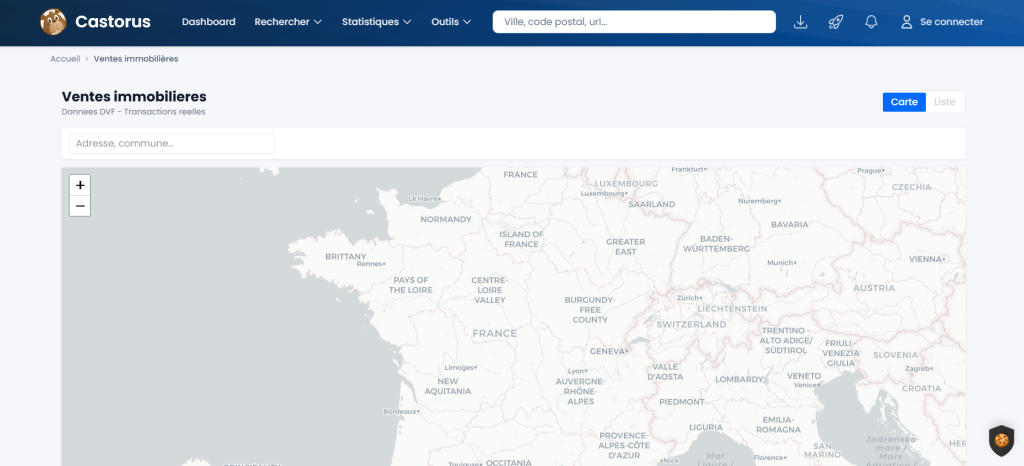Click Lyon on the map
Viewport: 1024px width, 466px height.
coord(577,371)
